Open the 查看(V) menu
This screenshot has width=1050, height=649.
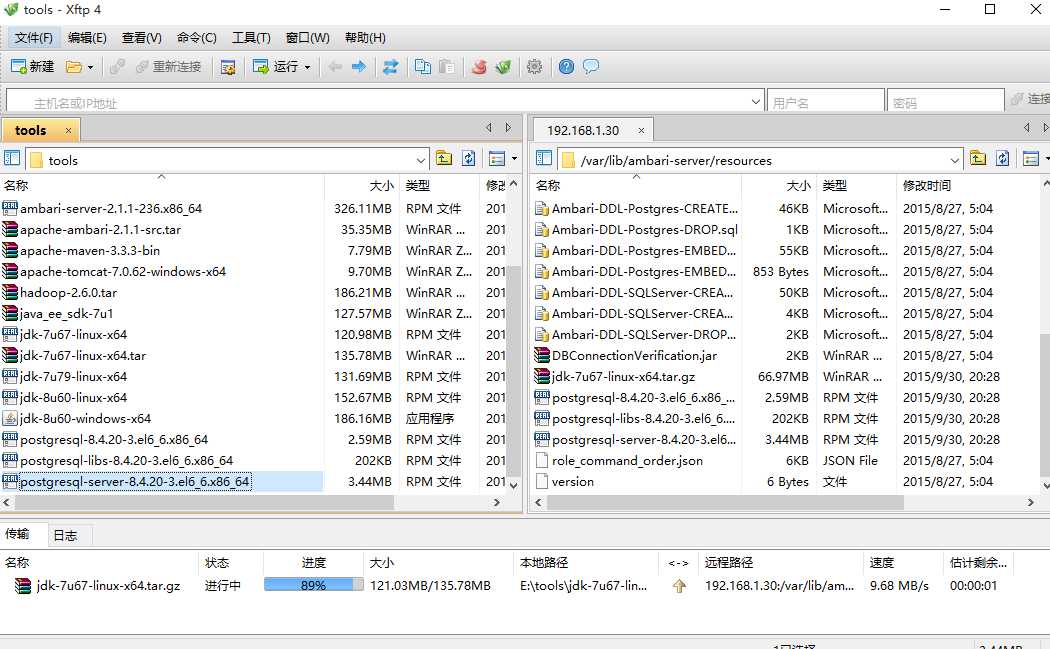[x=141, y=38]
